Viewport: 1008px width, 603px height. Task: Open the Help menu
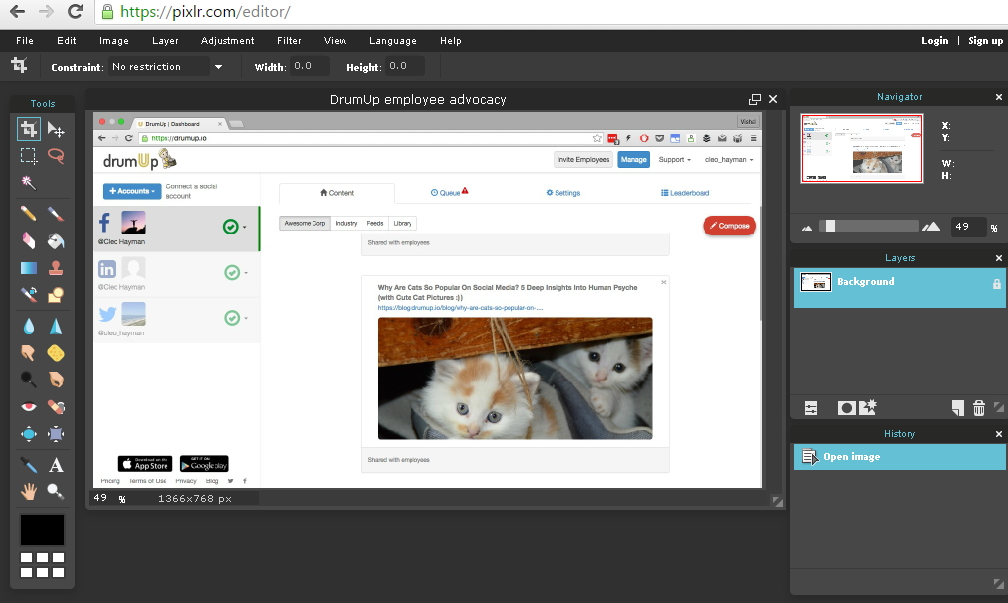[x=451, y=40]
